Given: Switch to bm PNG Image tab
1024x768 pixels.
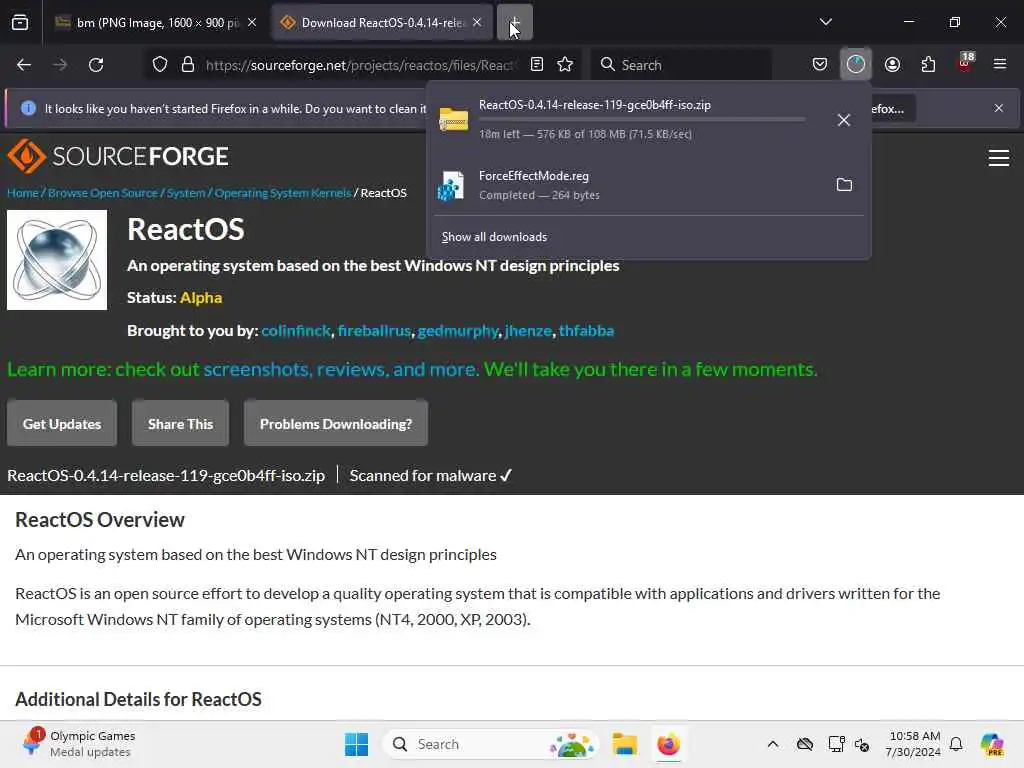Looking at the screenshot, I should click(x=149, y=23).
